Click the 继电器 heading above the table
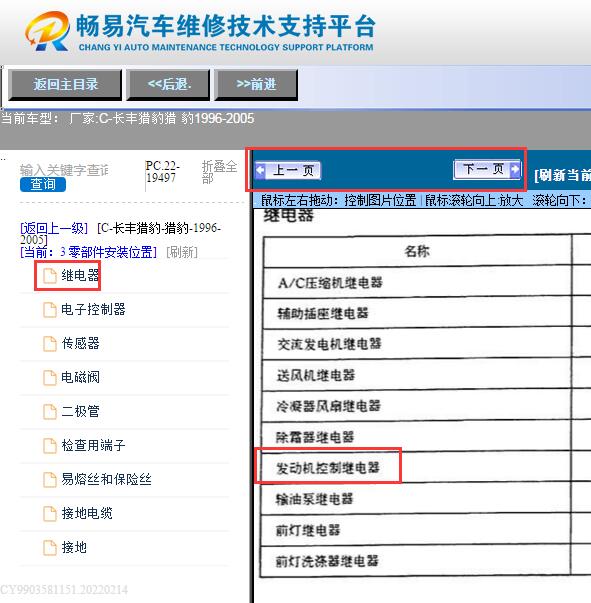Screen dimensions: 591x603 click(x=289, y=216)
